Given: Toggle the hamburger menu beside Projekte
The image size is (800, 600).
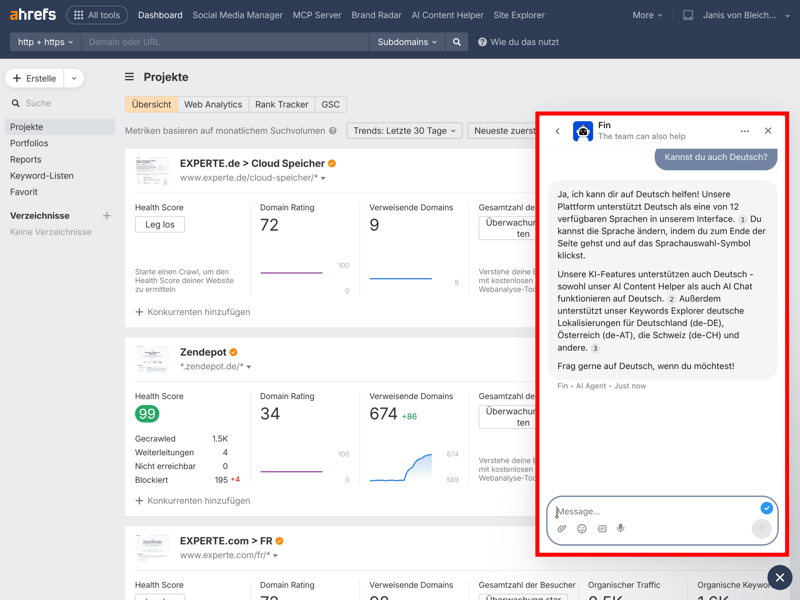Looking at the screenshot, I should [129, 77].
